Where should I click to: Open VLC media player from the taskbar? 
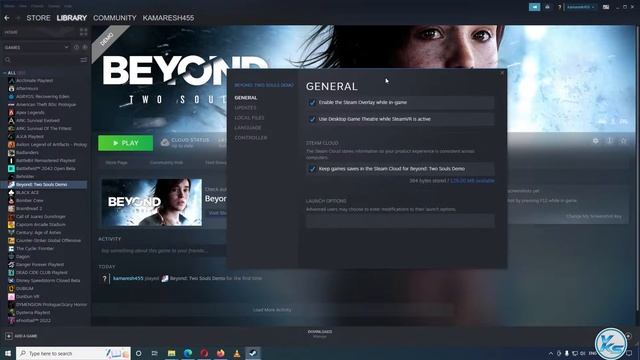(237, 353)
